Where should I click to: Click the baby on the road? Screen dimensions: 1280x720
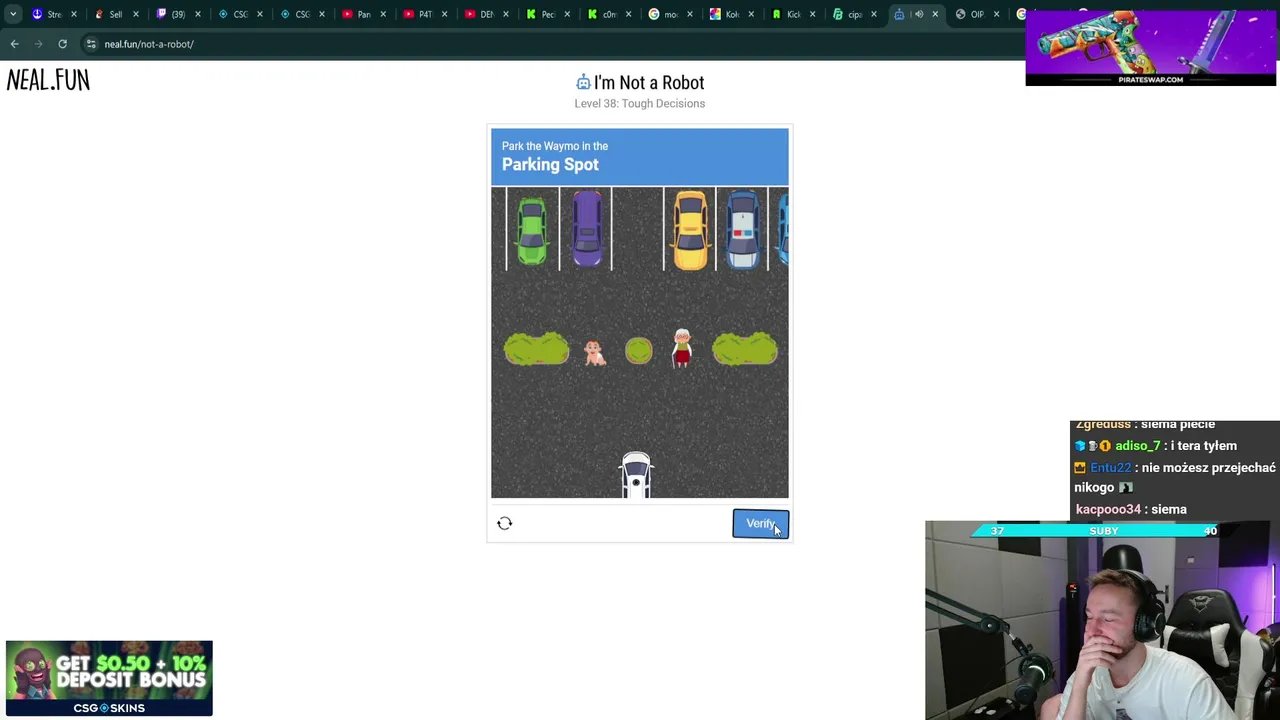tap(594, 353)
